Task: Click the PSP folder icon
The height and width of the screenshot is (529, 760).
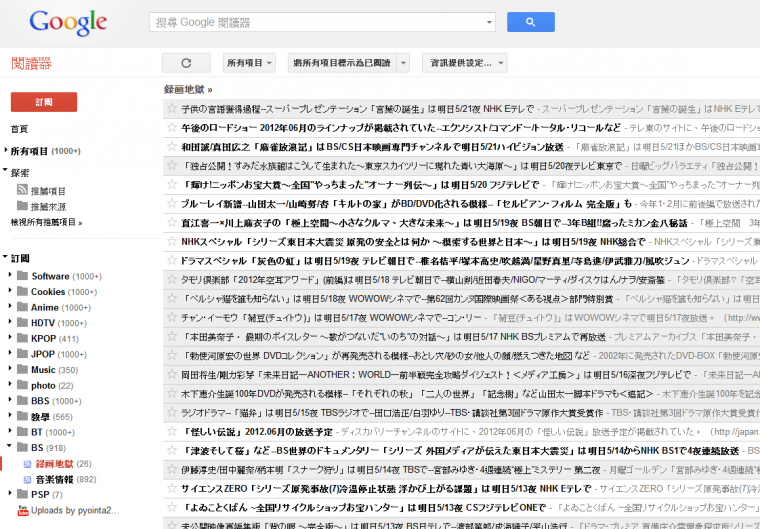Action: 22,494
